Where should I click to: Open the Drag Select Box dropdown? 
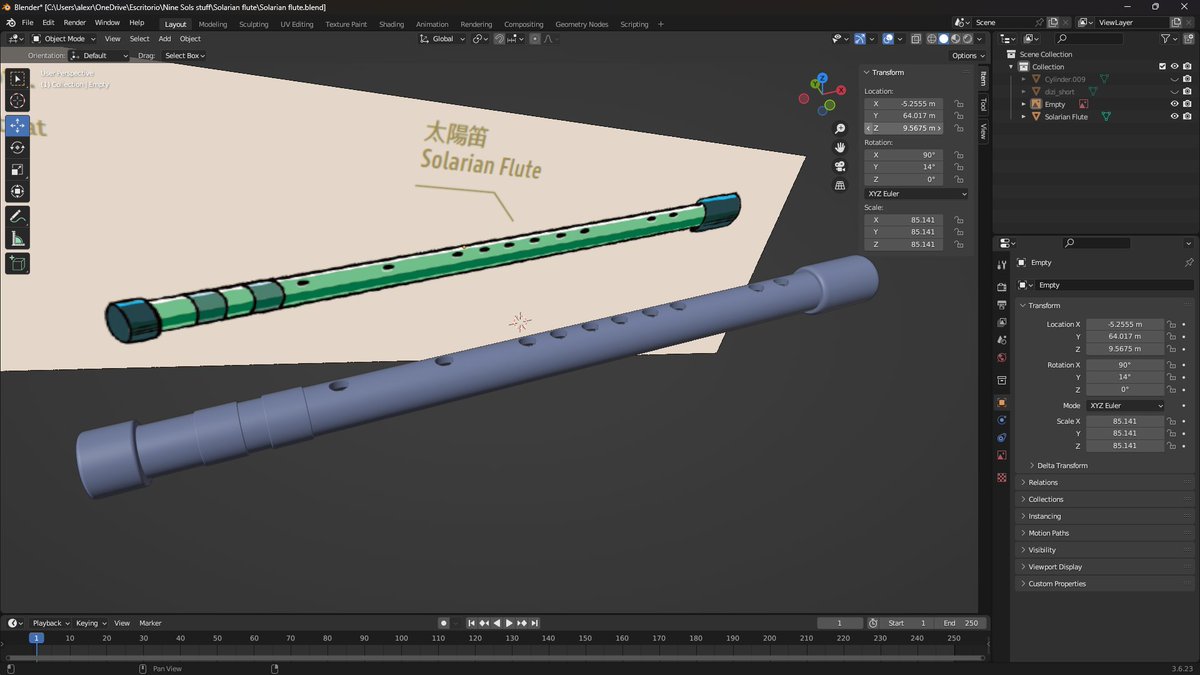click(x=187, y=56)
